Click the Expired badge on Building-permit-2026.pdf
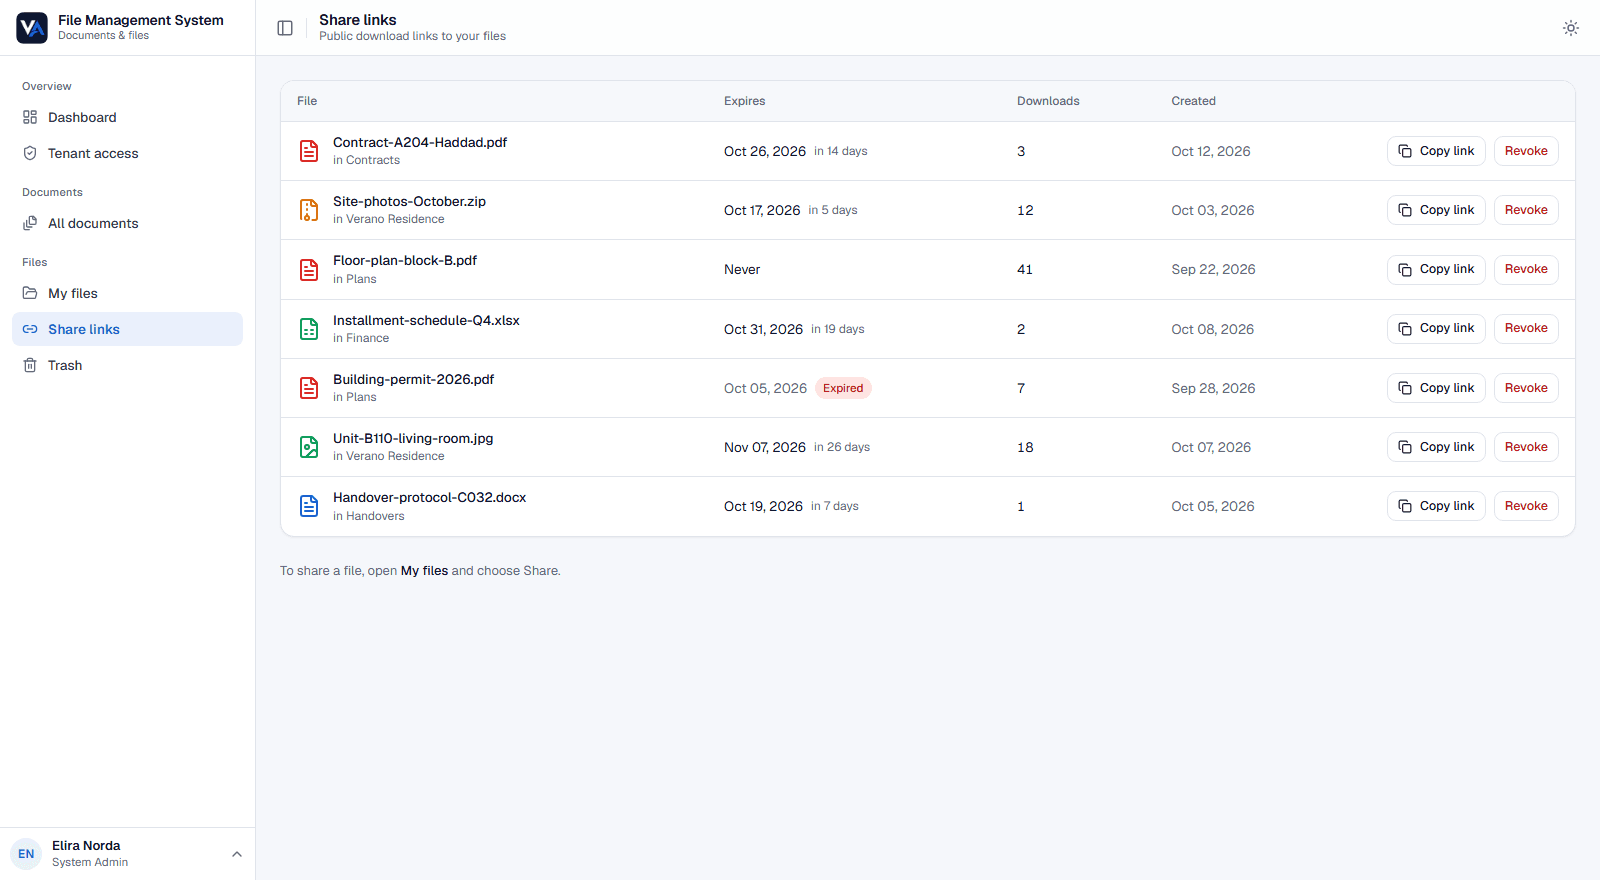 [x=843, y=388]
